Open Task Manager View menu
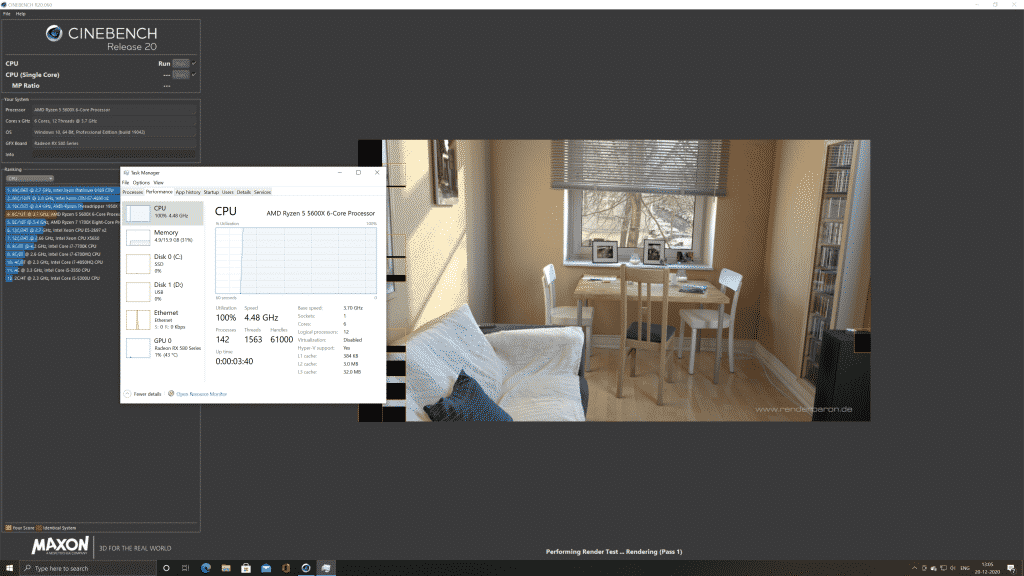1024x576 pixels. (x=158, y=183)
